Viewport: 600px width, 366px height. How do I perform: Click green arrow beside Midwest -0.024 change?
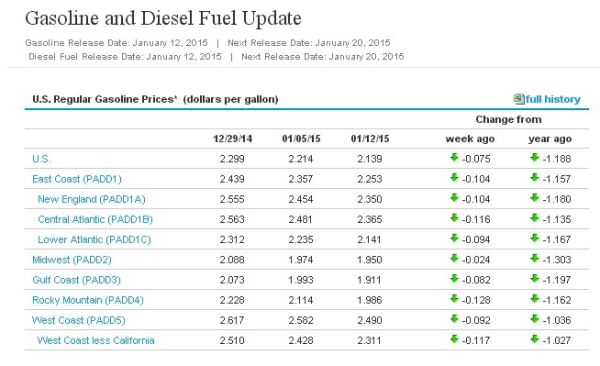[x=454, y=258]
